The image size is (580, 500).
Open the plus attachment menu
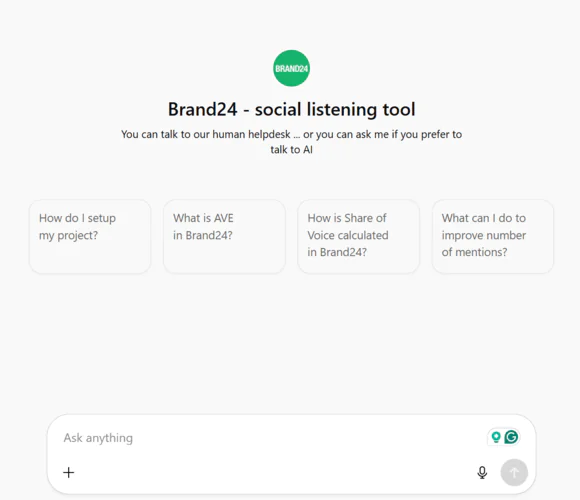click(68, 472)
